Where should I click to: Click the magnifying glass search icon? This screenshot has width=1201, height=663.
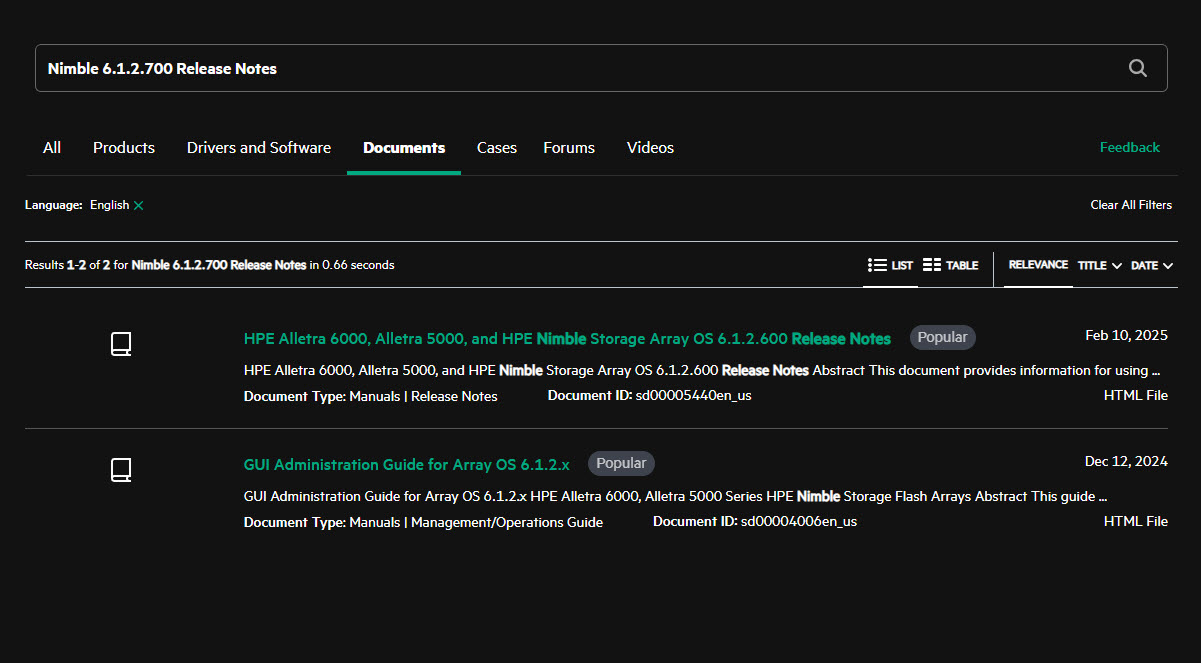point(1137,68)
